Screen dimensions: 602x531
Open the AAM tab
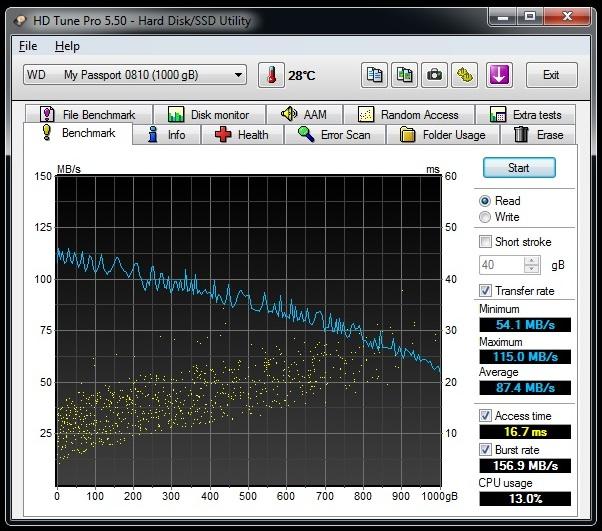304,114
